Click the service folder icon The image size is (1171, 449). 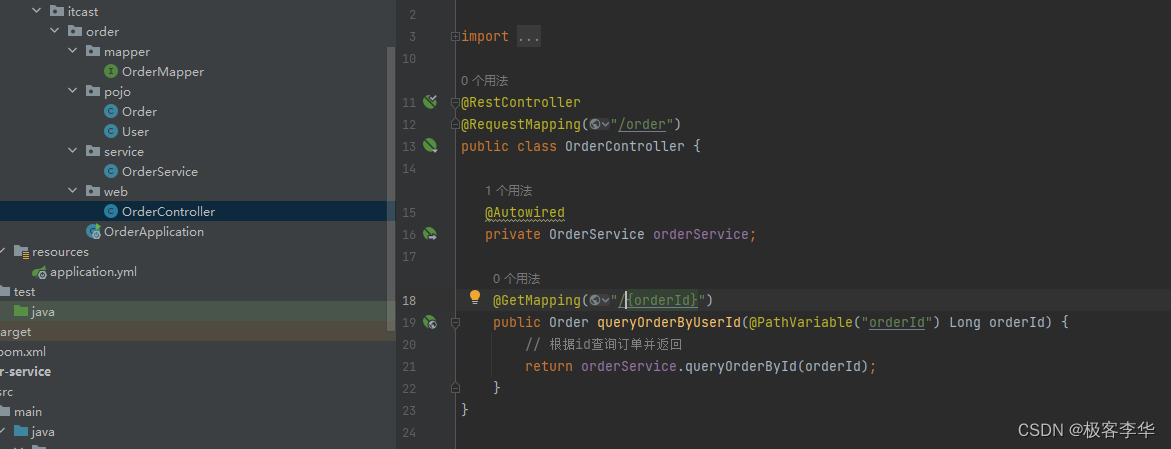93,151
